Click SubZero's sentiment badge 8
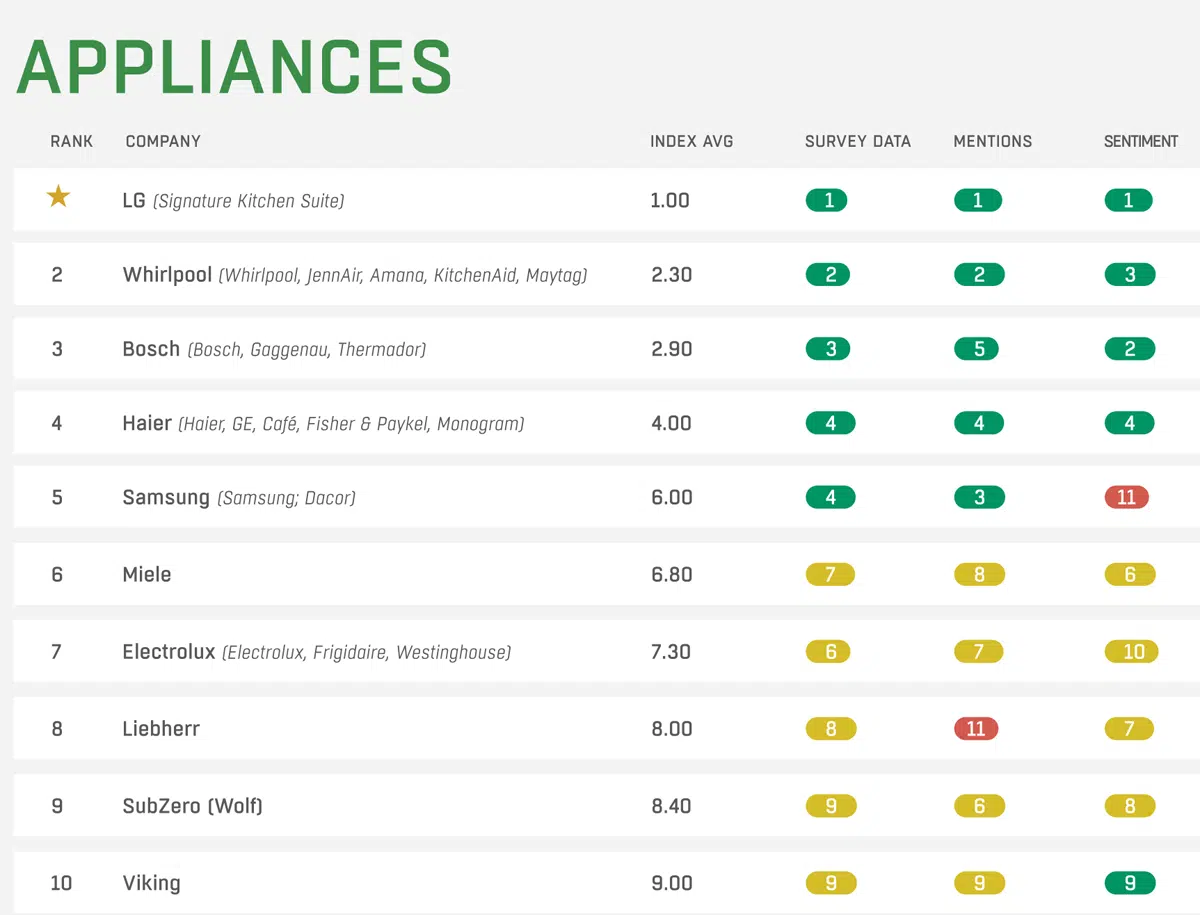The width and height of the screenshot is (1200, 915). pyautogui.click(x=1130, y=806)
